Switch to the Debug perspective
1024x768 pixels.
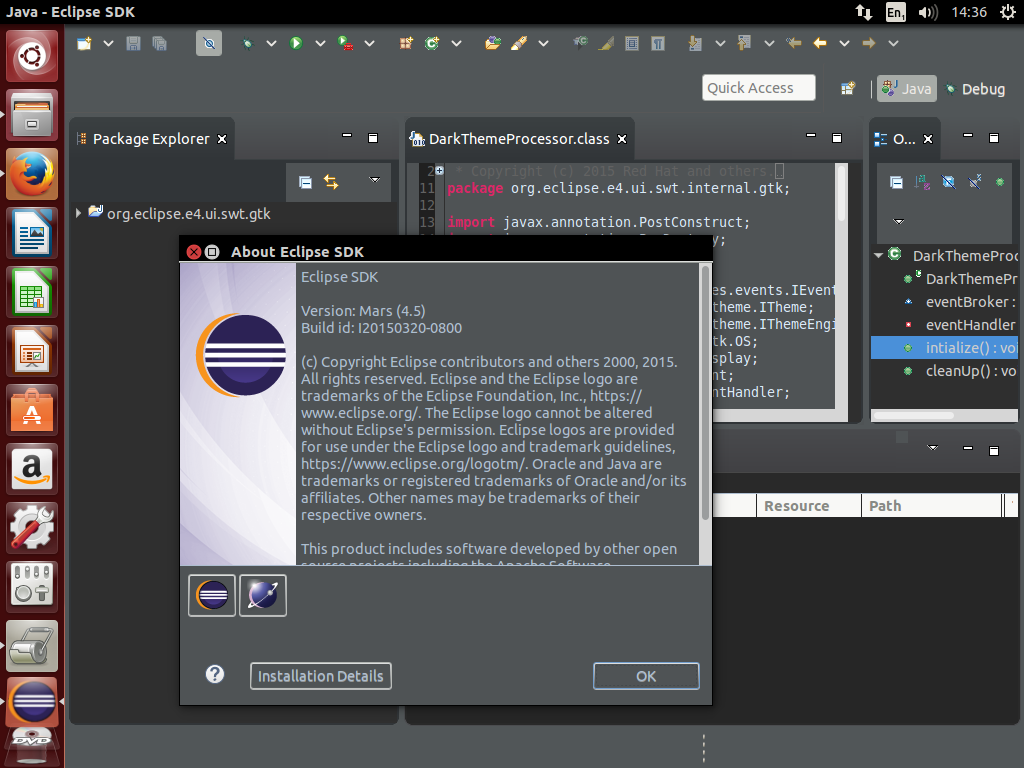(x=975, y=89)
